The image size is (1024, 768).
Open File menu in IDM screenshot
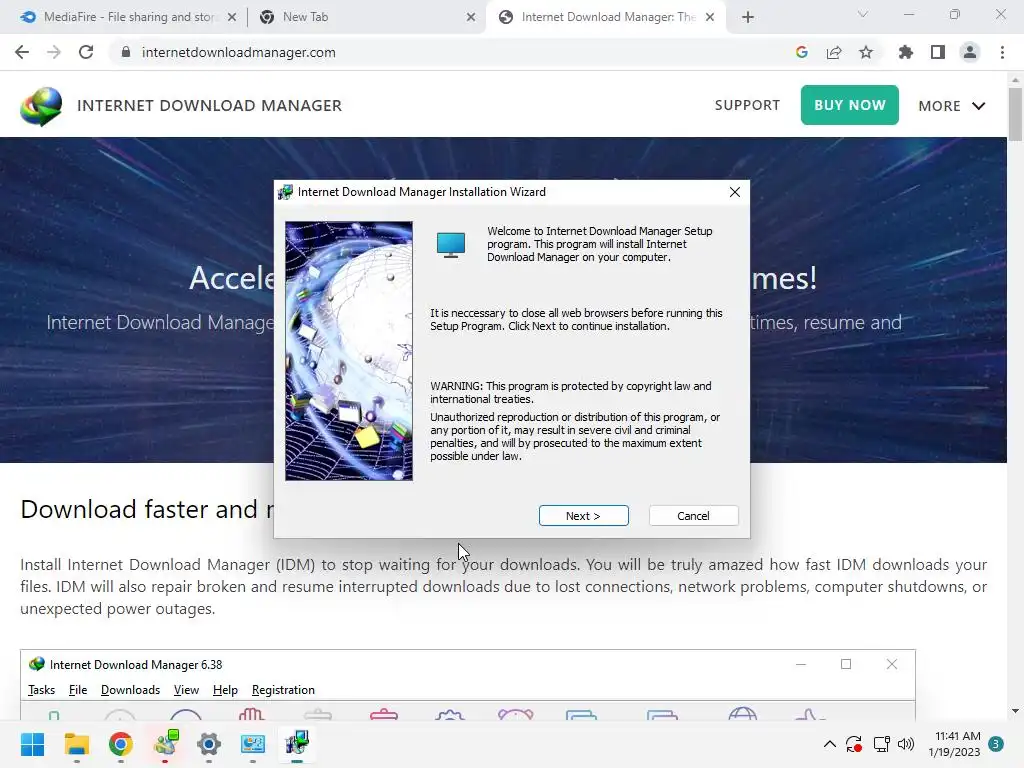pyautogui.click(x=78, y=690)
